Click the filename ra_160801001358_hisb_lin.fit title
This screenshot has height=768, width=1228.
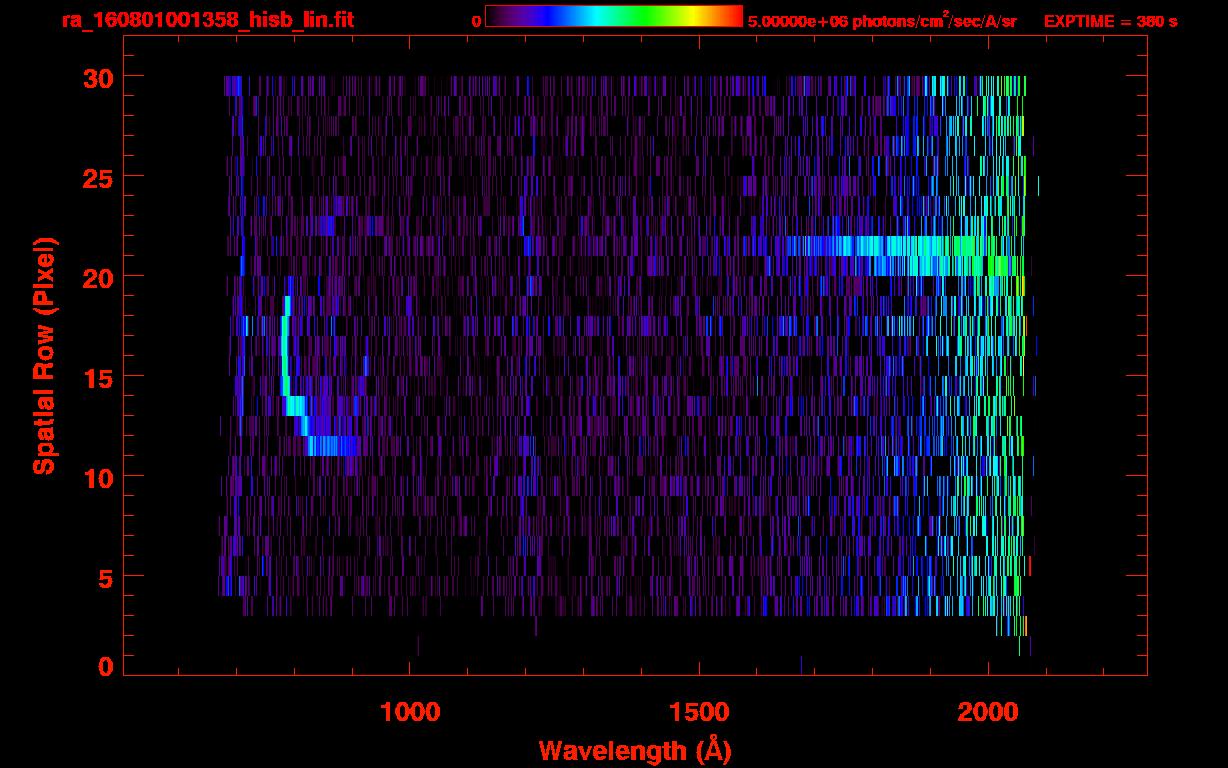(x=207, y=20)
